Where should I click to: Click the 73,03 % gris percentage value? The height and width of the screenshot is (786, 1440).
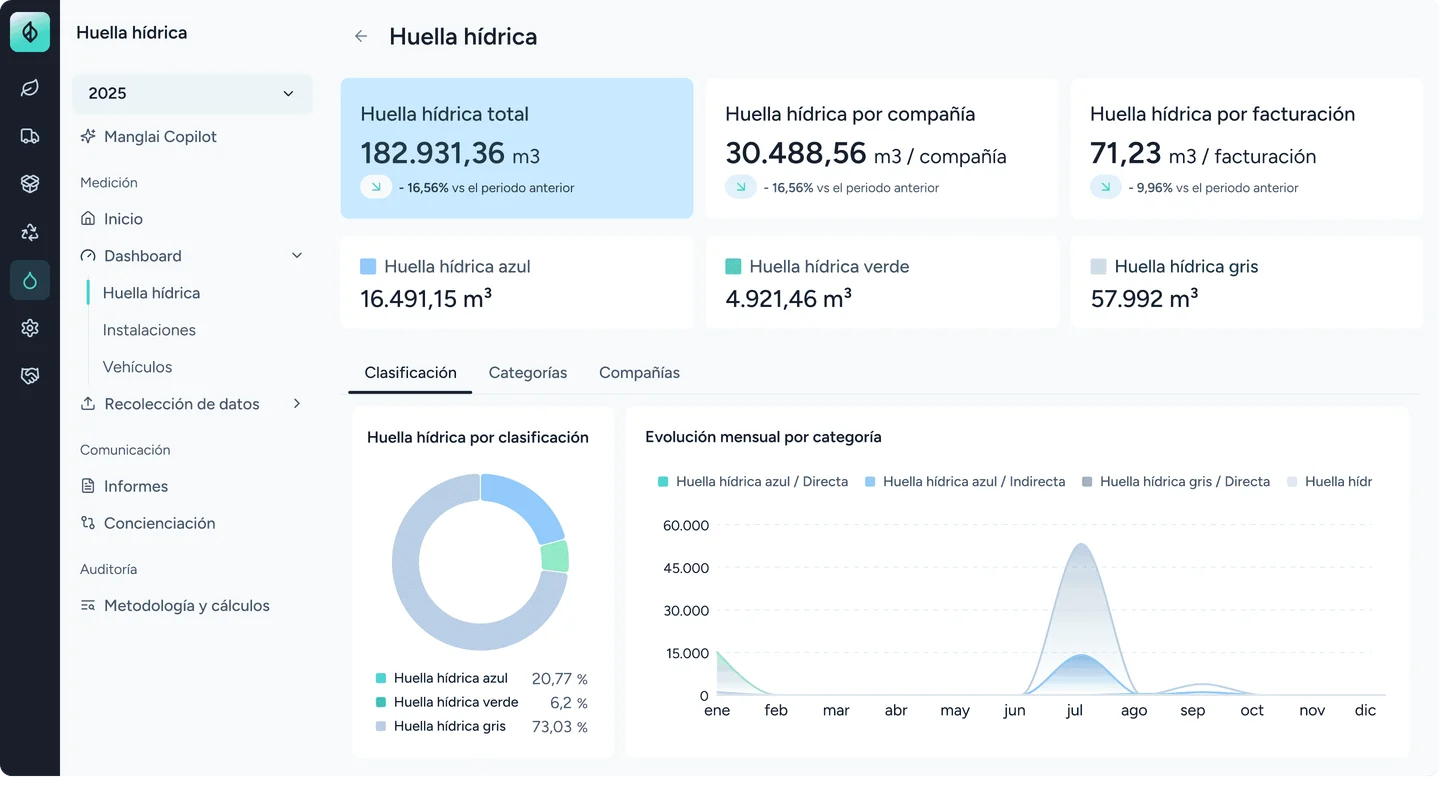(x=560, y=727)
